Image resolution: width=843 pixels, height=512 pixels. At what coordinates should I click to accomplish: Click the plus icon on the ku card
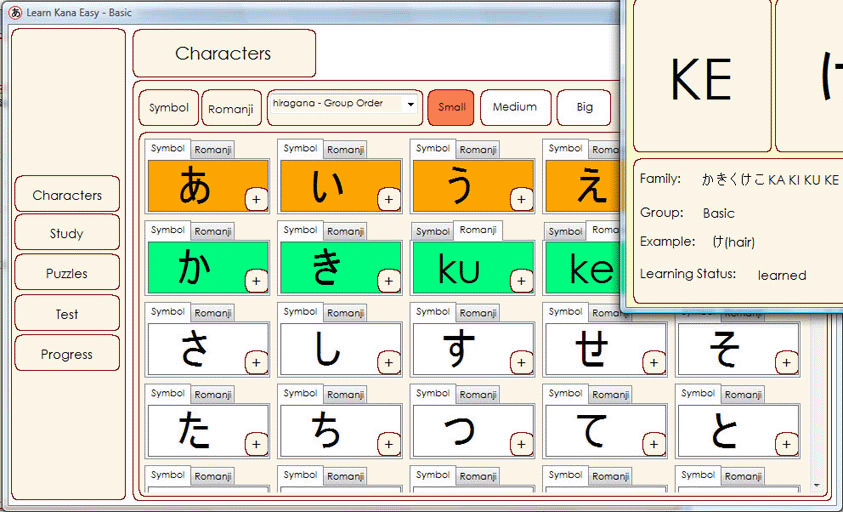521,281
